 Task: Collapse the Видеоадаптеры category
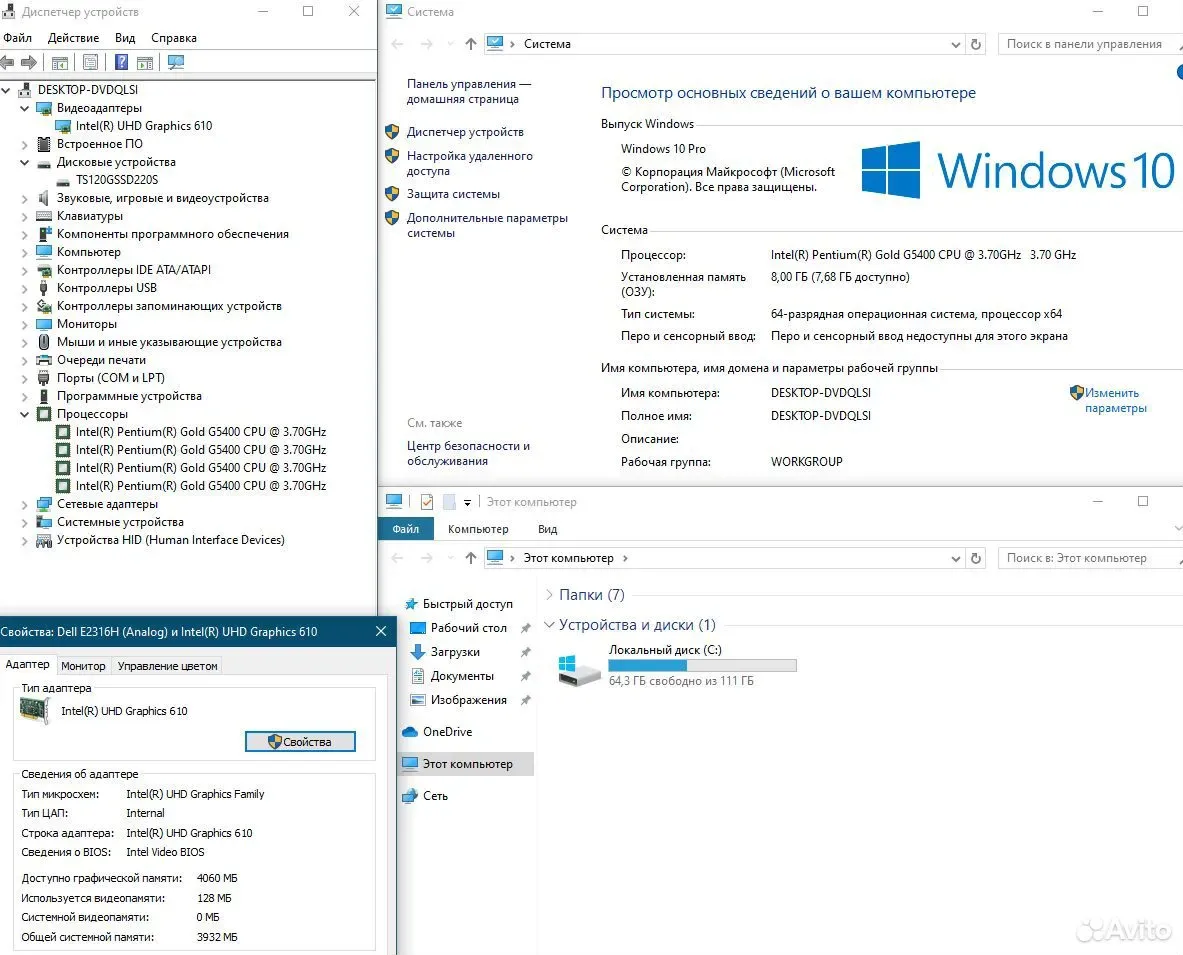pos(24,108)
